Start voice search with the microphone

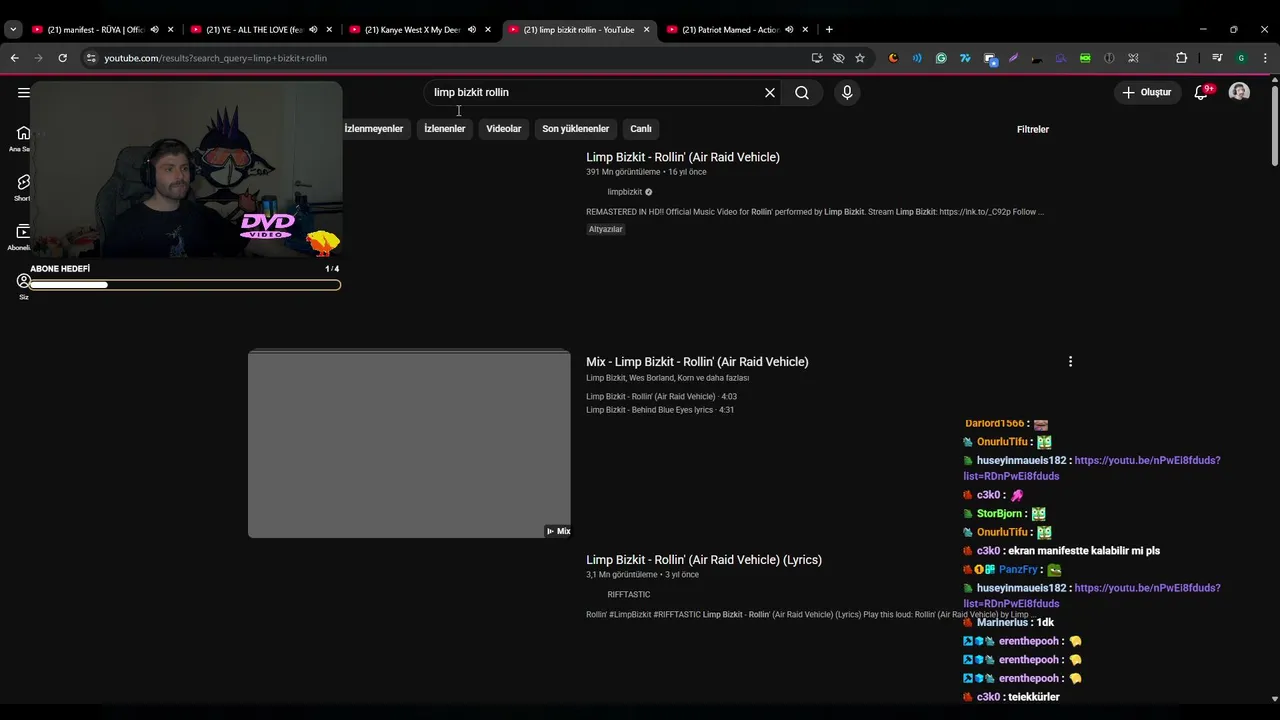pos(847,92)
